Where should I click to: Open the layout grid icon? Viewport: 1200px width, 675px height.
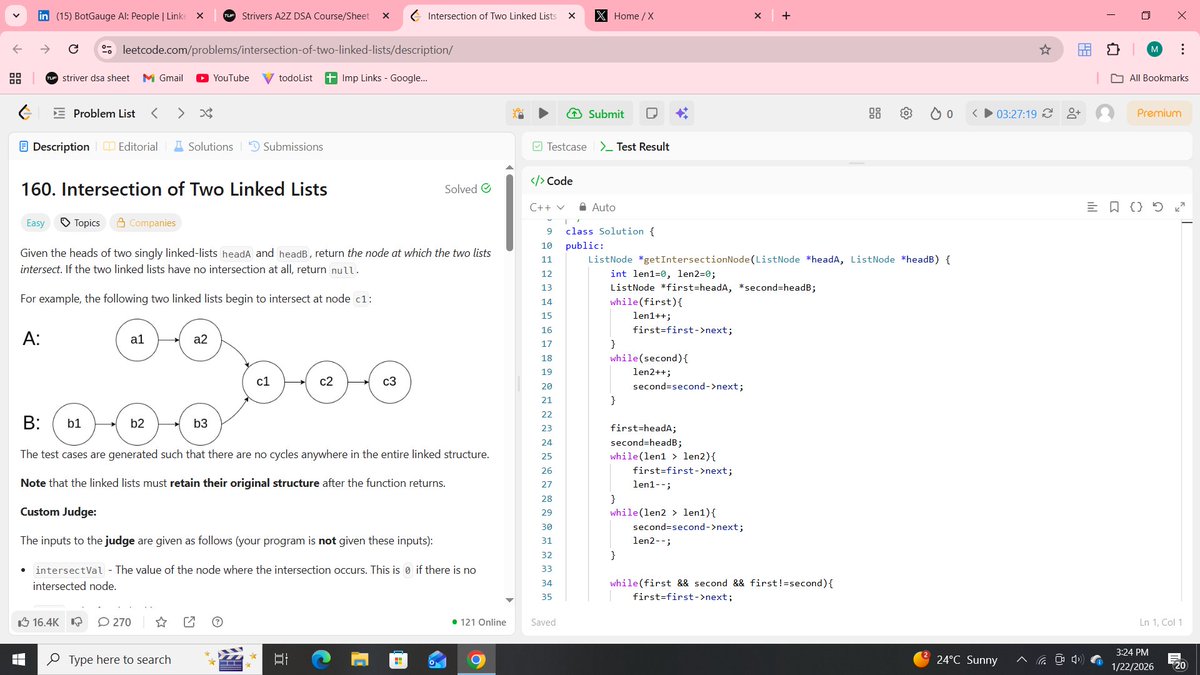pyautogui.click(x=875, y=114)
